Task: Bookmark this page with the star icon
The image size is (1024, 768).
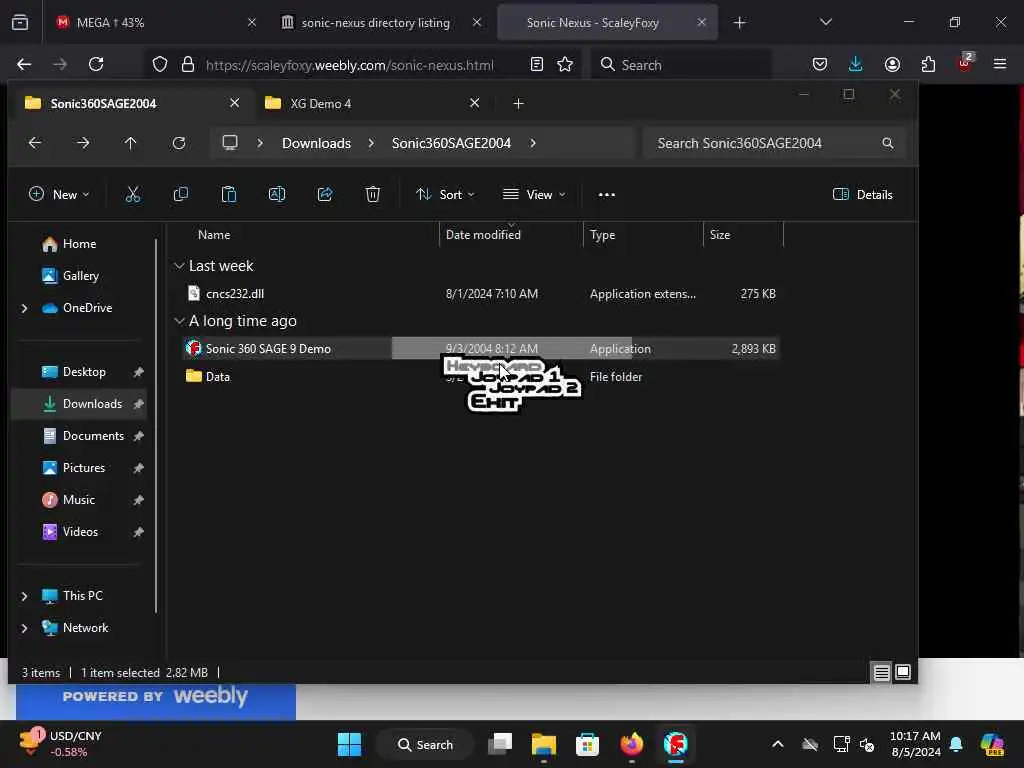Action: pyautogui.click(x=565, y=64)
